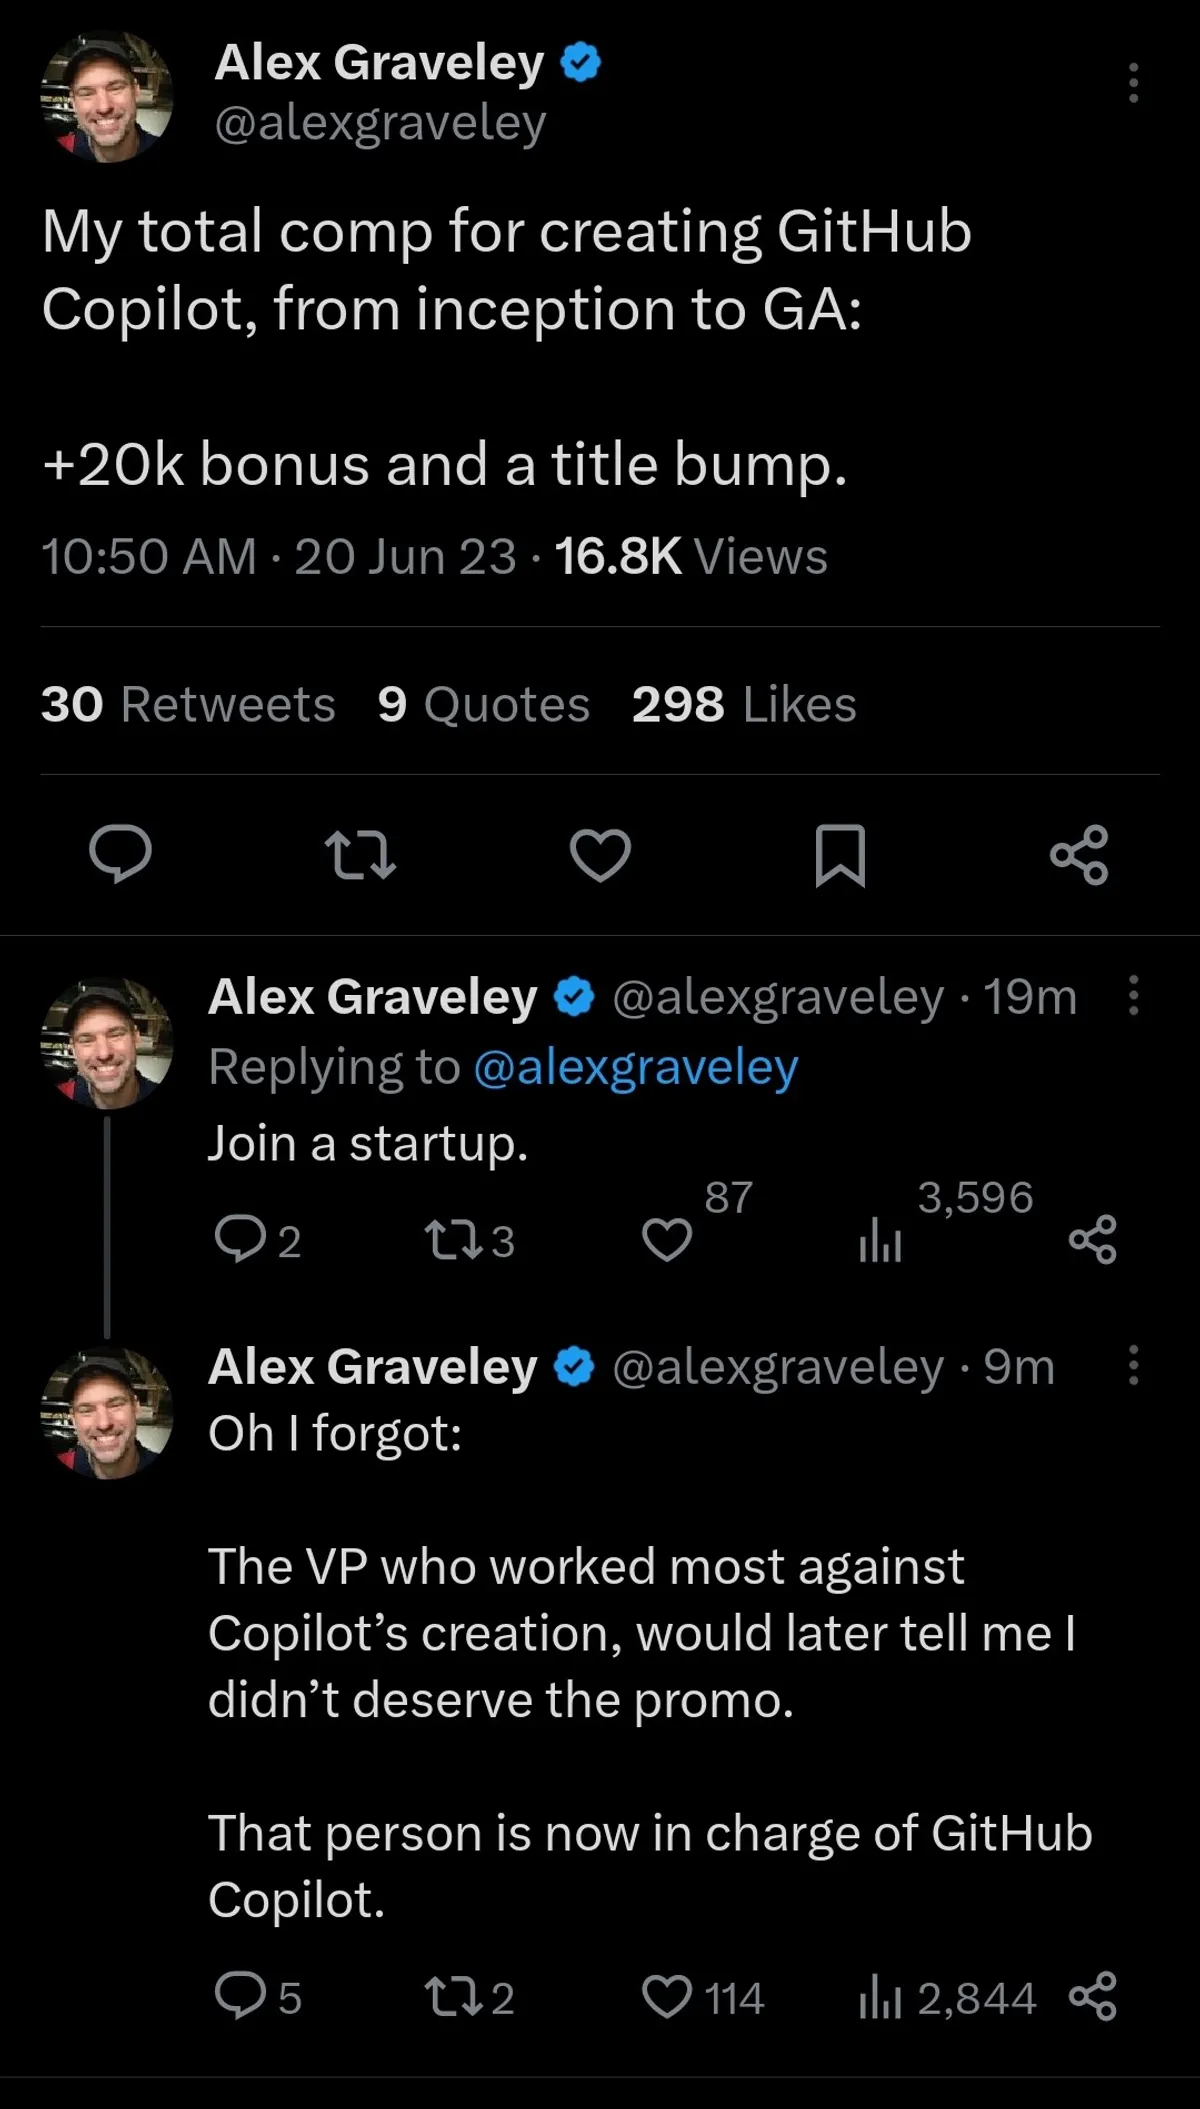
Task: Like the main tweet with heart icon
Action: [x=600, y=855]
